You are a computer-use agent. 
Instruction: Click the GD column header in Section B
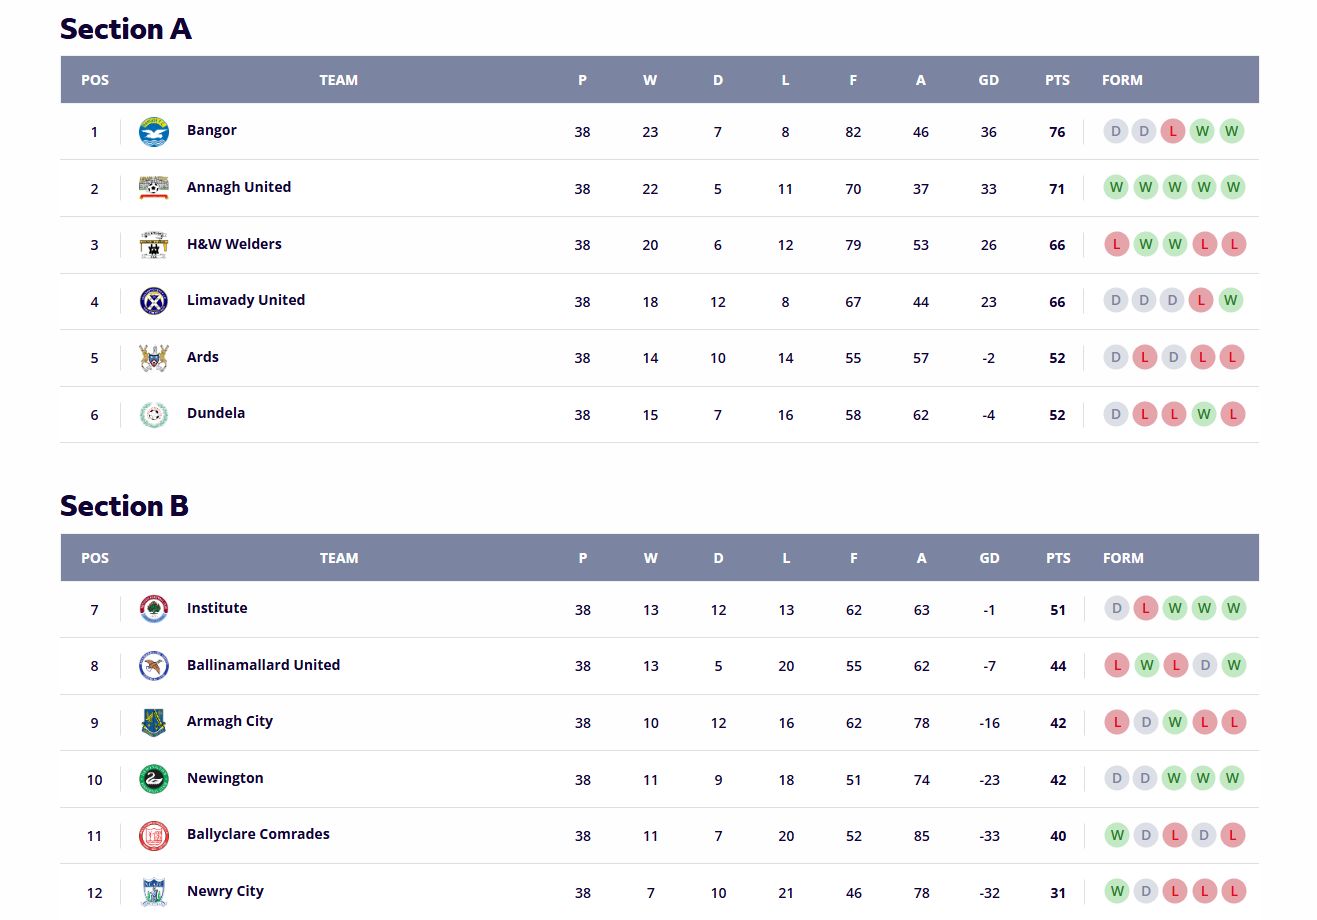pyautogui.click(x=989, y=558)
